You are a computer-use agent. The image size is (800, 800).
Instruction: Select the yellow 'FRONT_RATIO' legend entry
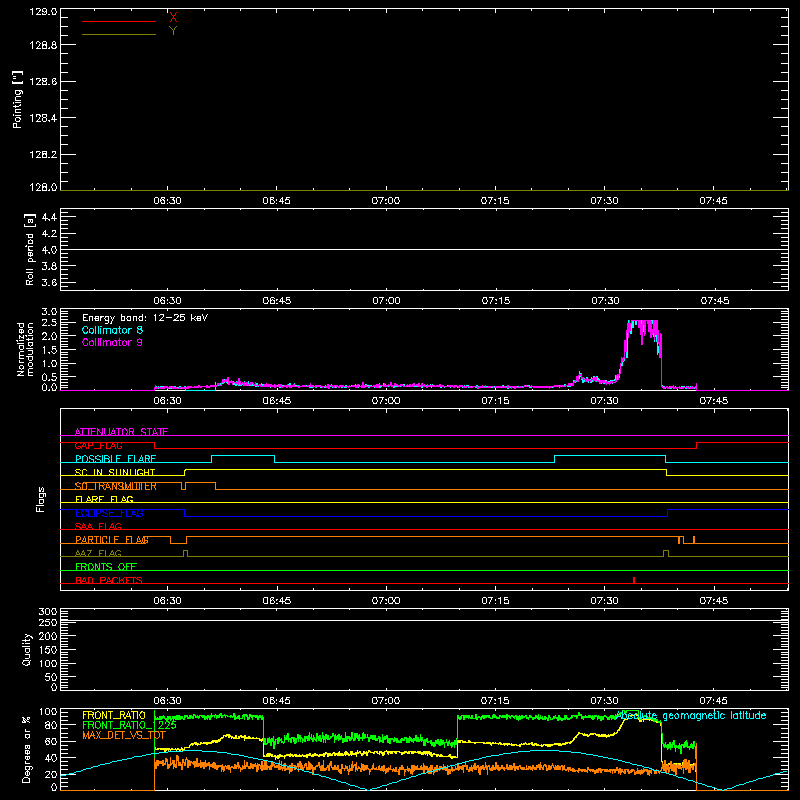click(x=114, y=715)
